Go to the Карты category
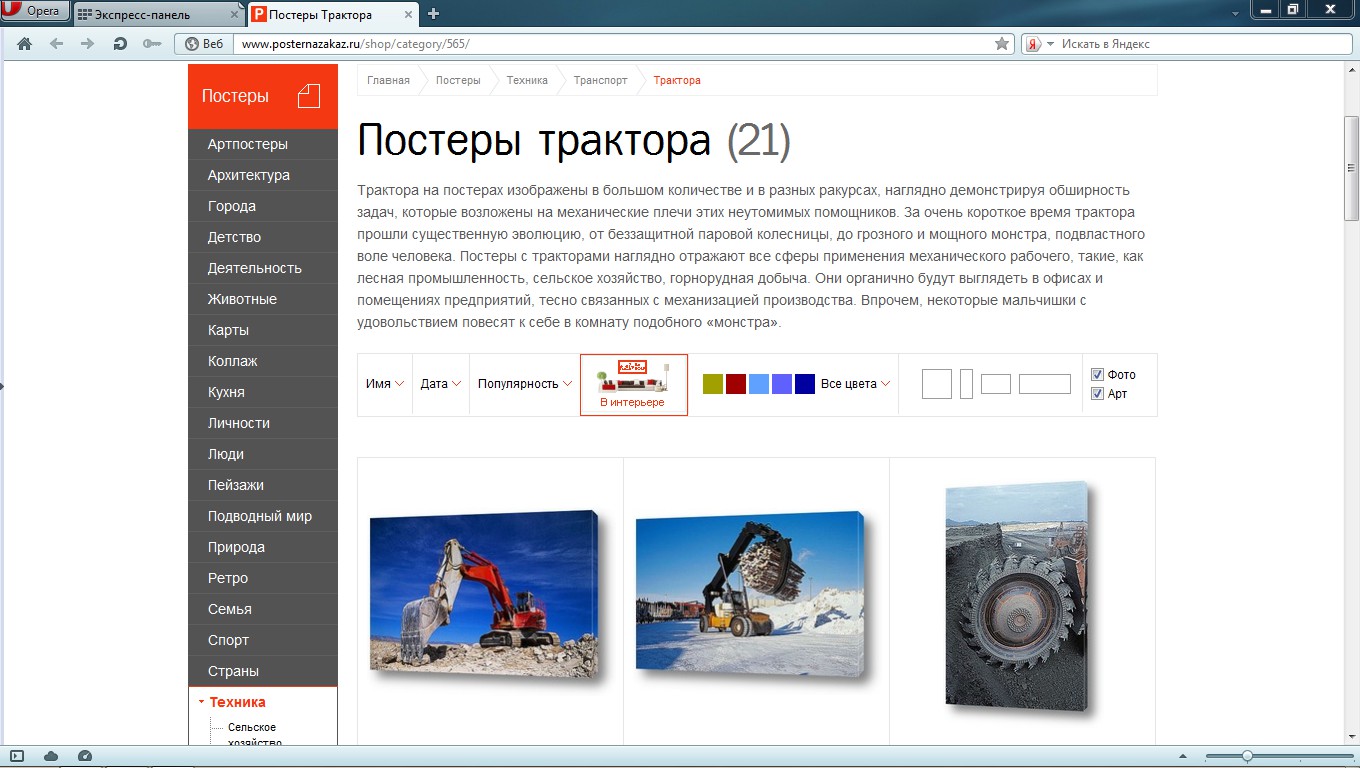 (263, 330)
